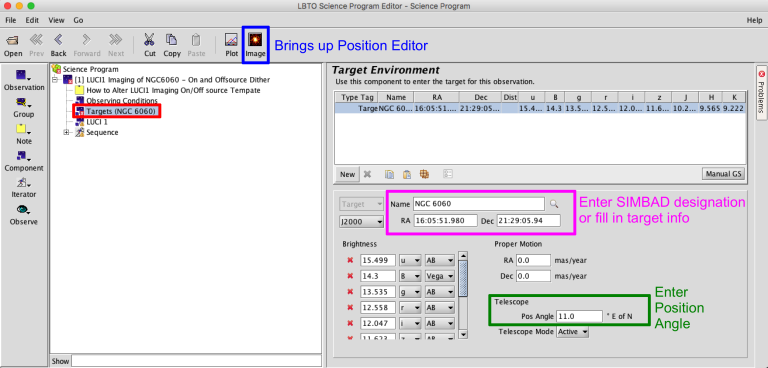
Task: Copy target coordinates icon next to delete
Action: click(390, 174)
